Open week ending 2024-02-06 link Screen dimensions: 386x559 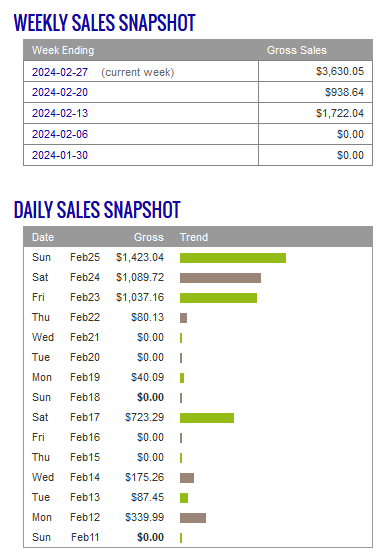60,134
